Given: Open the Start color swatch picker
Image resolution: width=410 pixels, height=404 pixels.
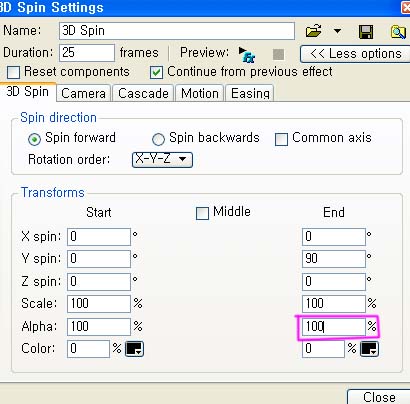Looking at the screenshot, I should pos(134,349).
